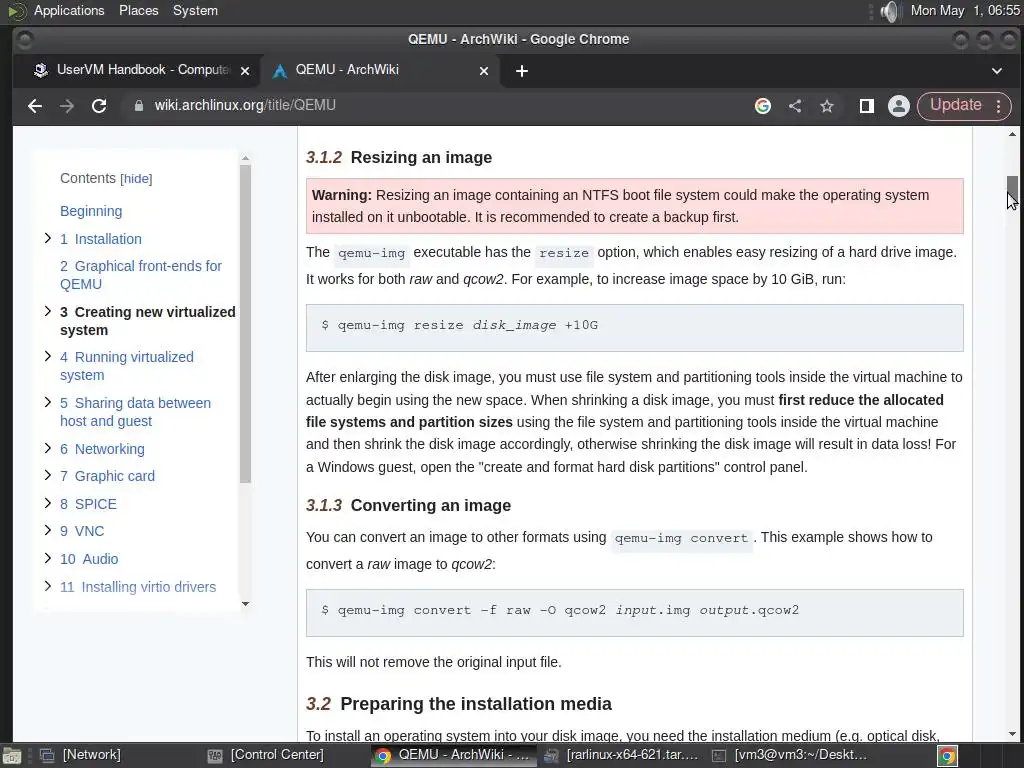This screenshot has height=768, width=1024.
Task: Open the System menu
Action: [x=195, y=10]
